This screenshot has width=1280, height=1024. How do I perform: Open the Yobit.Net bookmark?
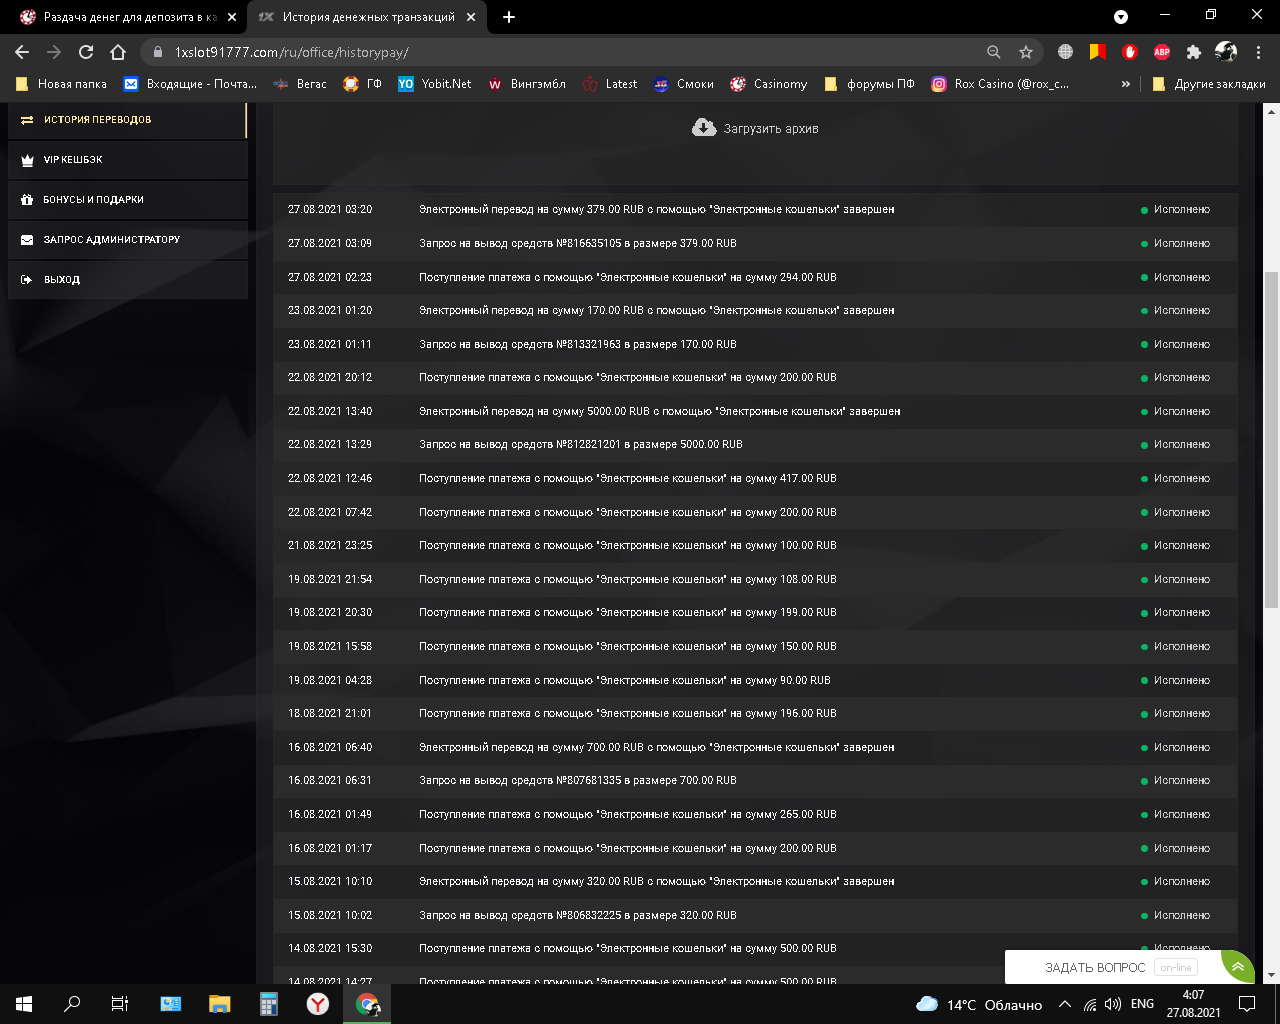[435, 84]
